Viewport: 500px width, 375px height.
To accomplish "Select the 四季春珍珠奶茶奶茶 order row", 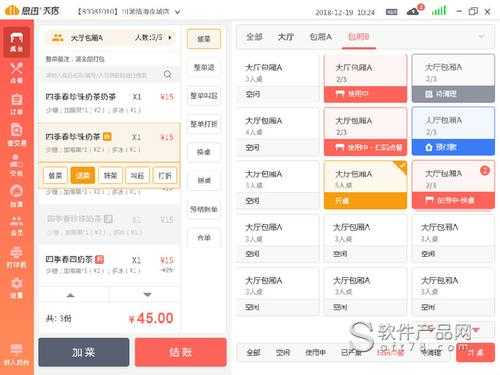I will 109,103.
